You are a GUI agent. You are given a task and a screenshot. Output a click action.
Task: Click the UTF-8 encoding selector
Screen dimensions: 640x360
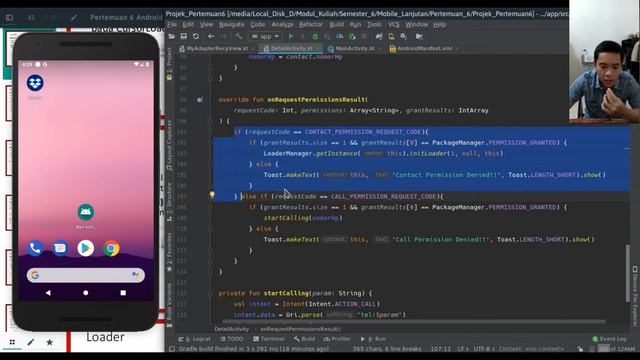(x=484, y=349)
